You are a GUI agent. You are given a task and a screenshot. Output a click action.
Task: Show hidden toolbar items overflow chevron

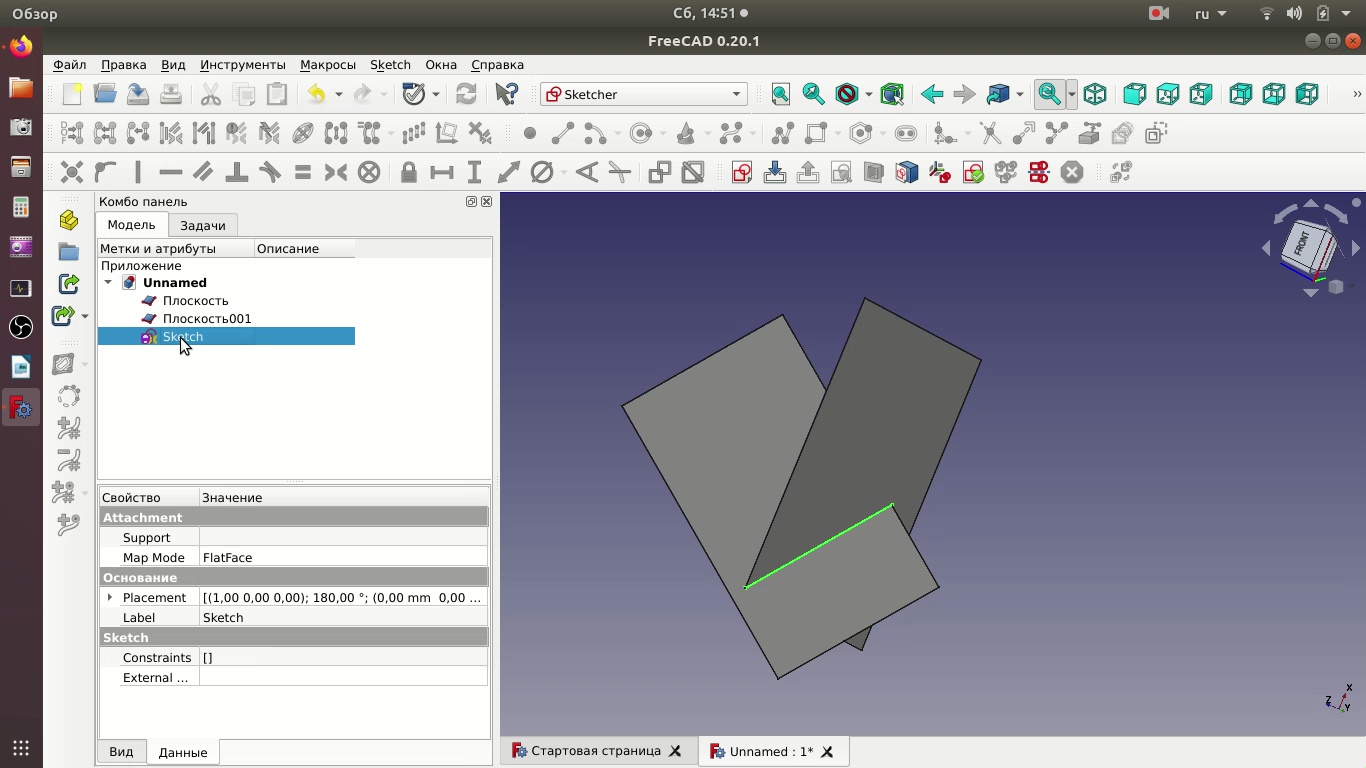pos(1356,94)
